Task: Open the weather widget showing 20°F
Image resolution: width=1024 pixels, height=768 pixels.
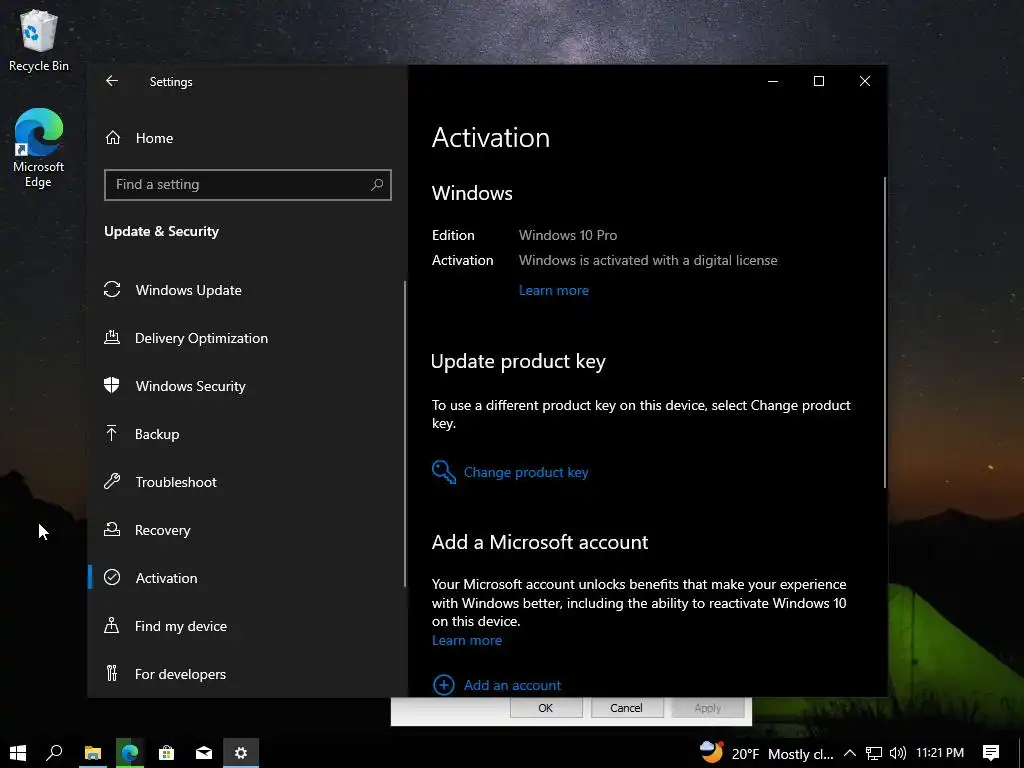Action: (766, 753)
